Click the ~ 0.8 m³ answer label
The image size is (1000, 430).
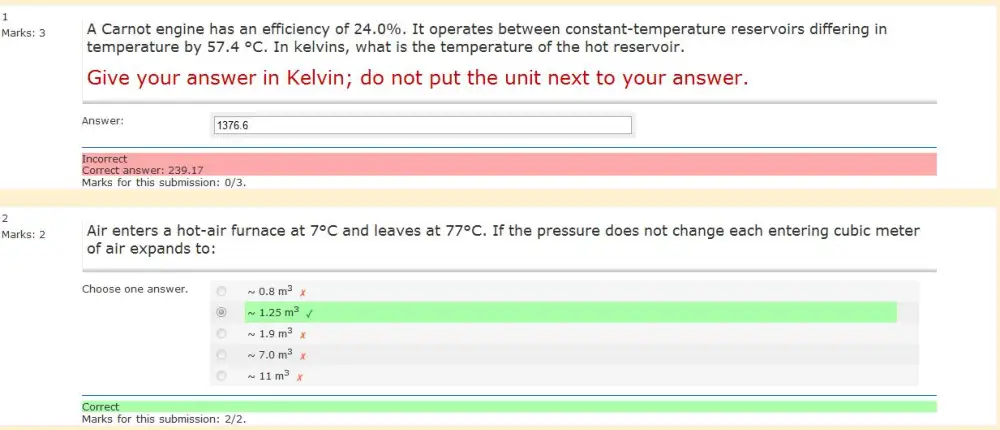(x=270, y=292)
